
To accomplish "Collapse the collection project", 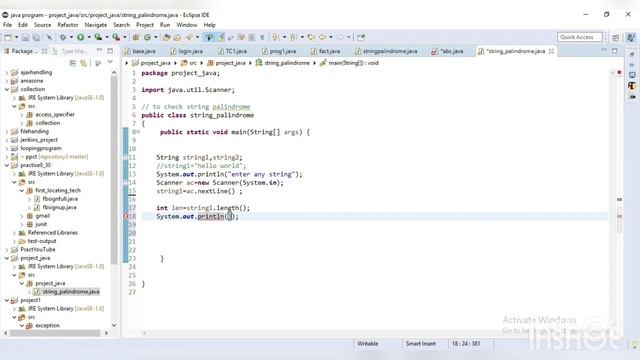I will [7, 89].
